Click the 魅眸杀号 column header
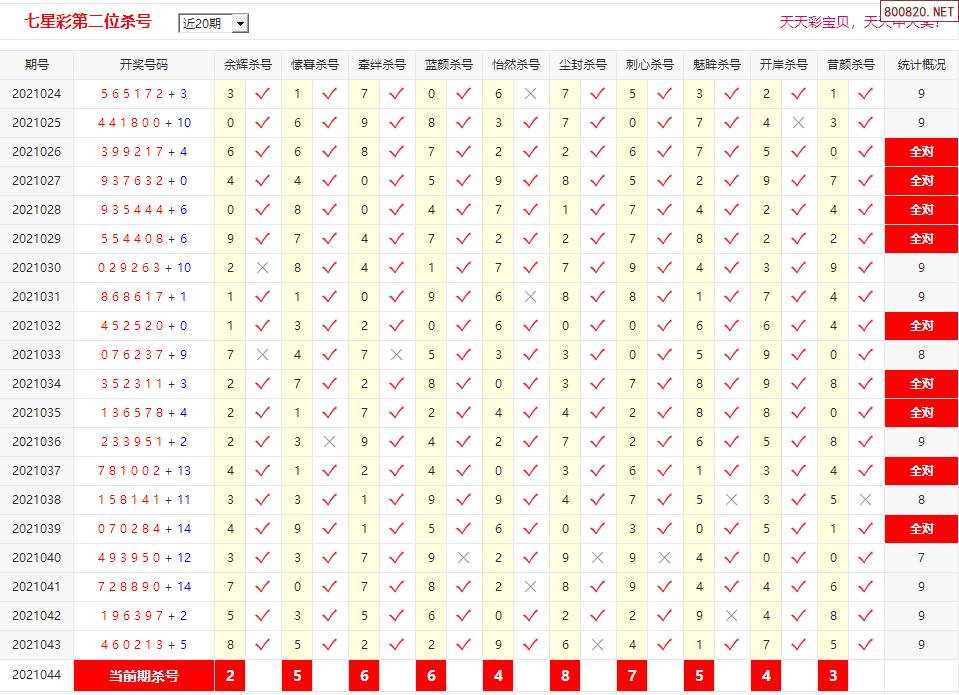 [717, 65]
